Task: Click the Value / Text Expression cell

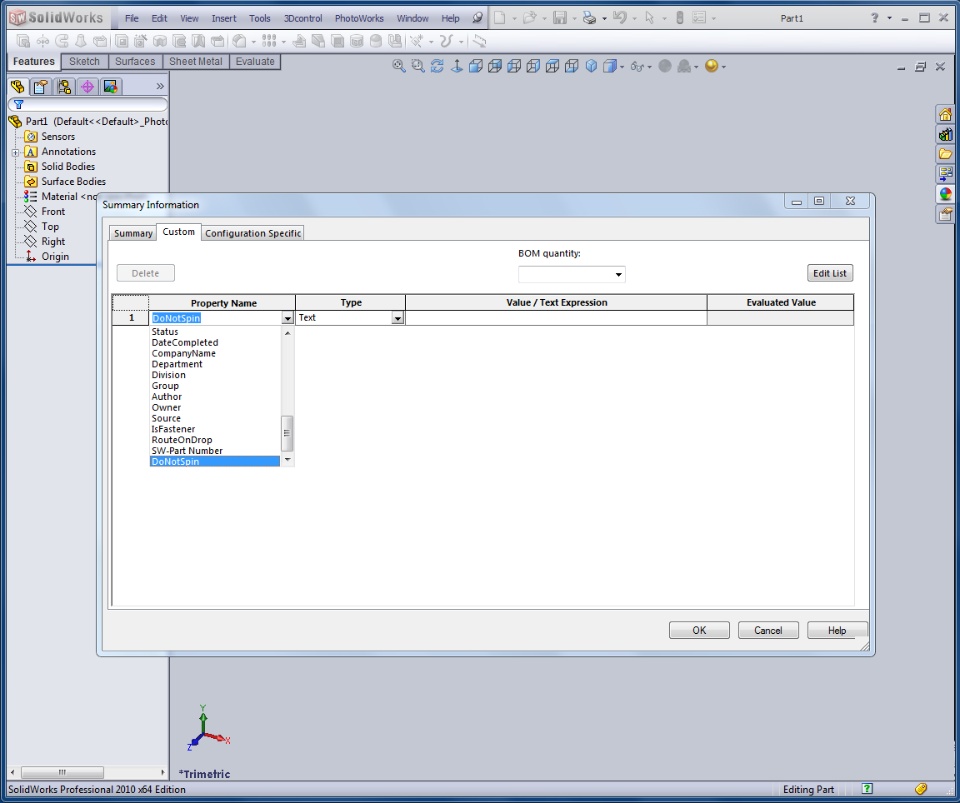Action: (556, 318)
